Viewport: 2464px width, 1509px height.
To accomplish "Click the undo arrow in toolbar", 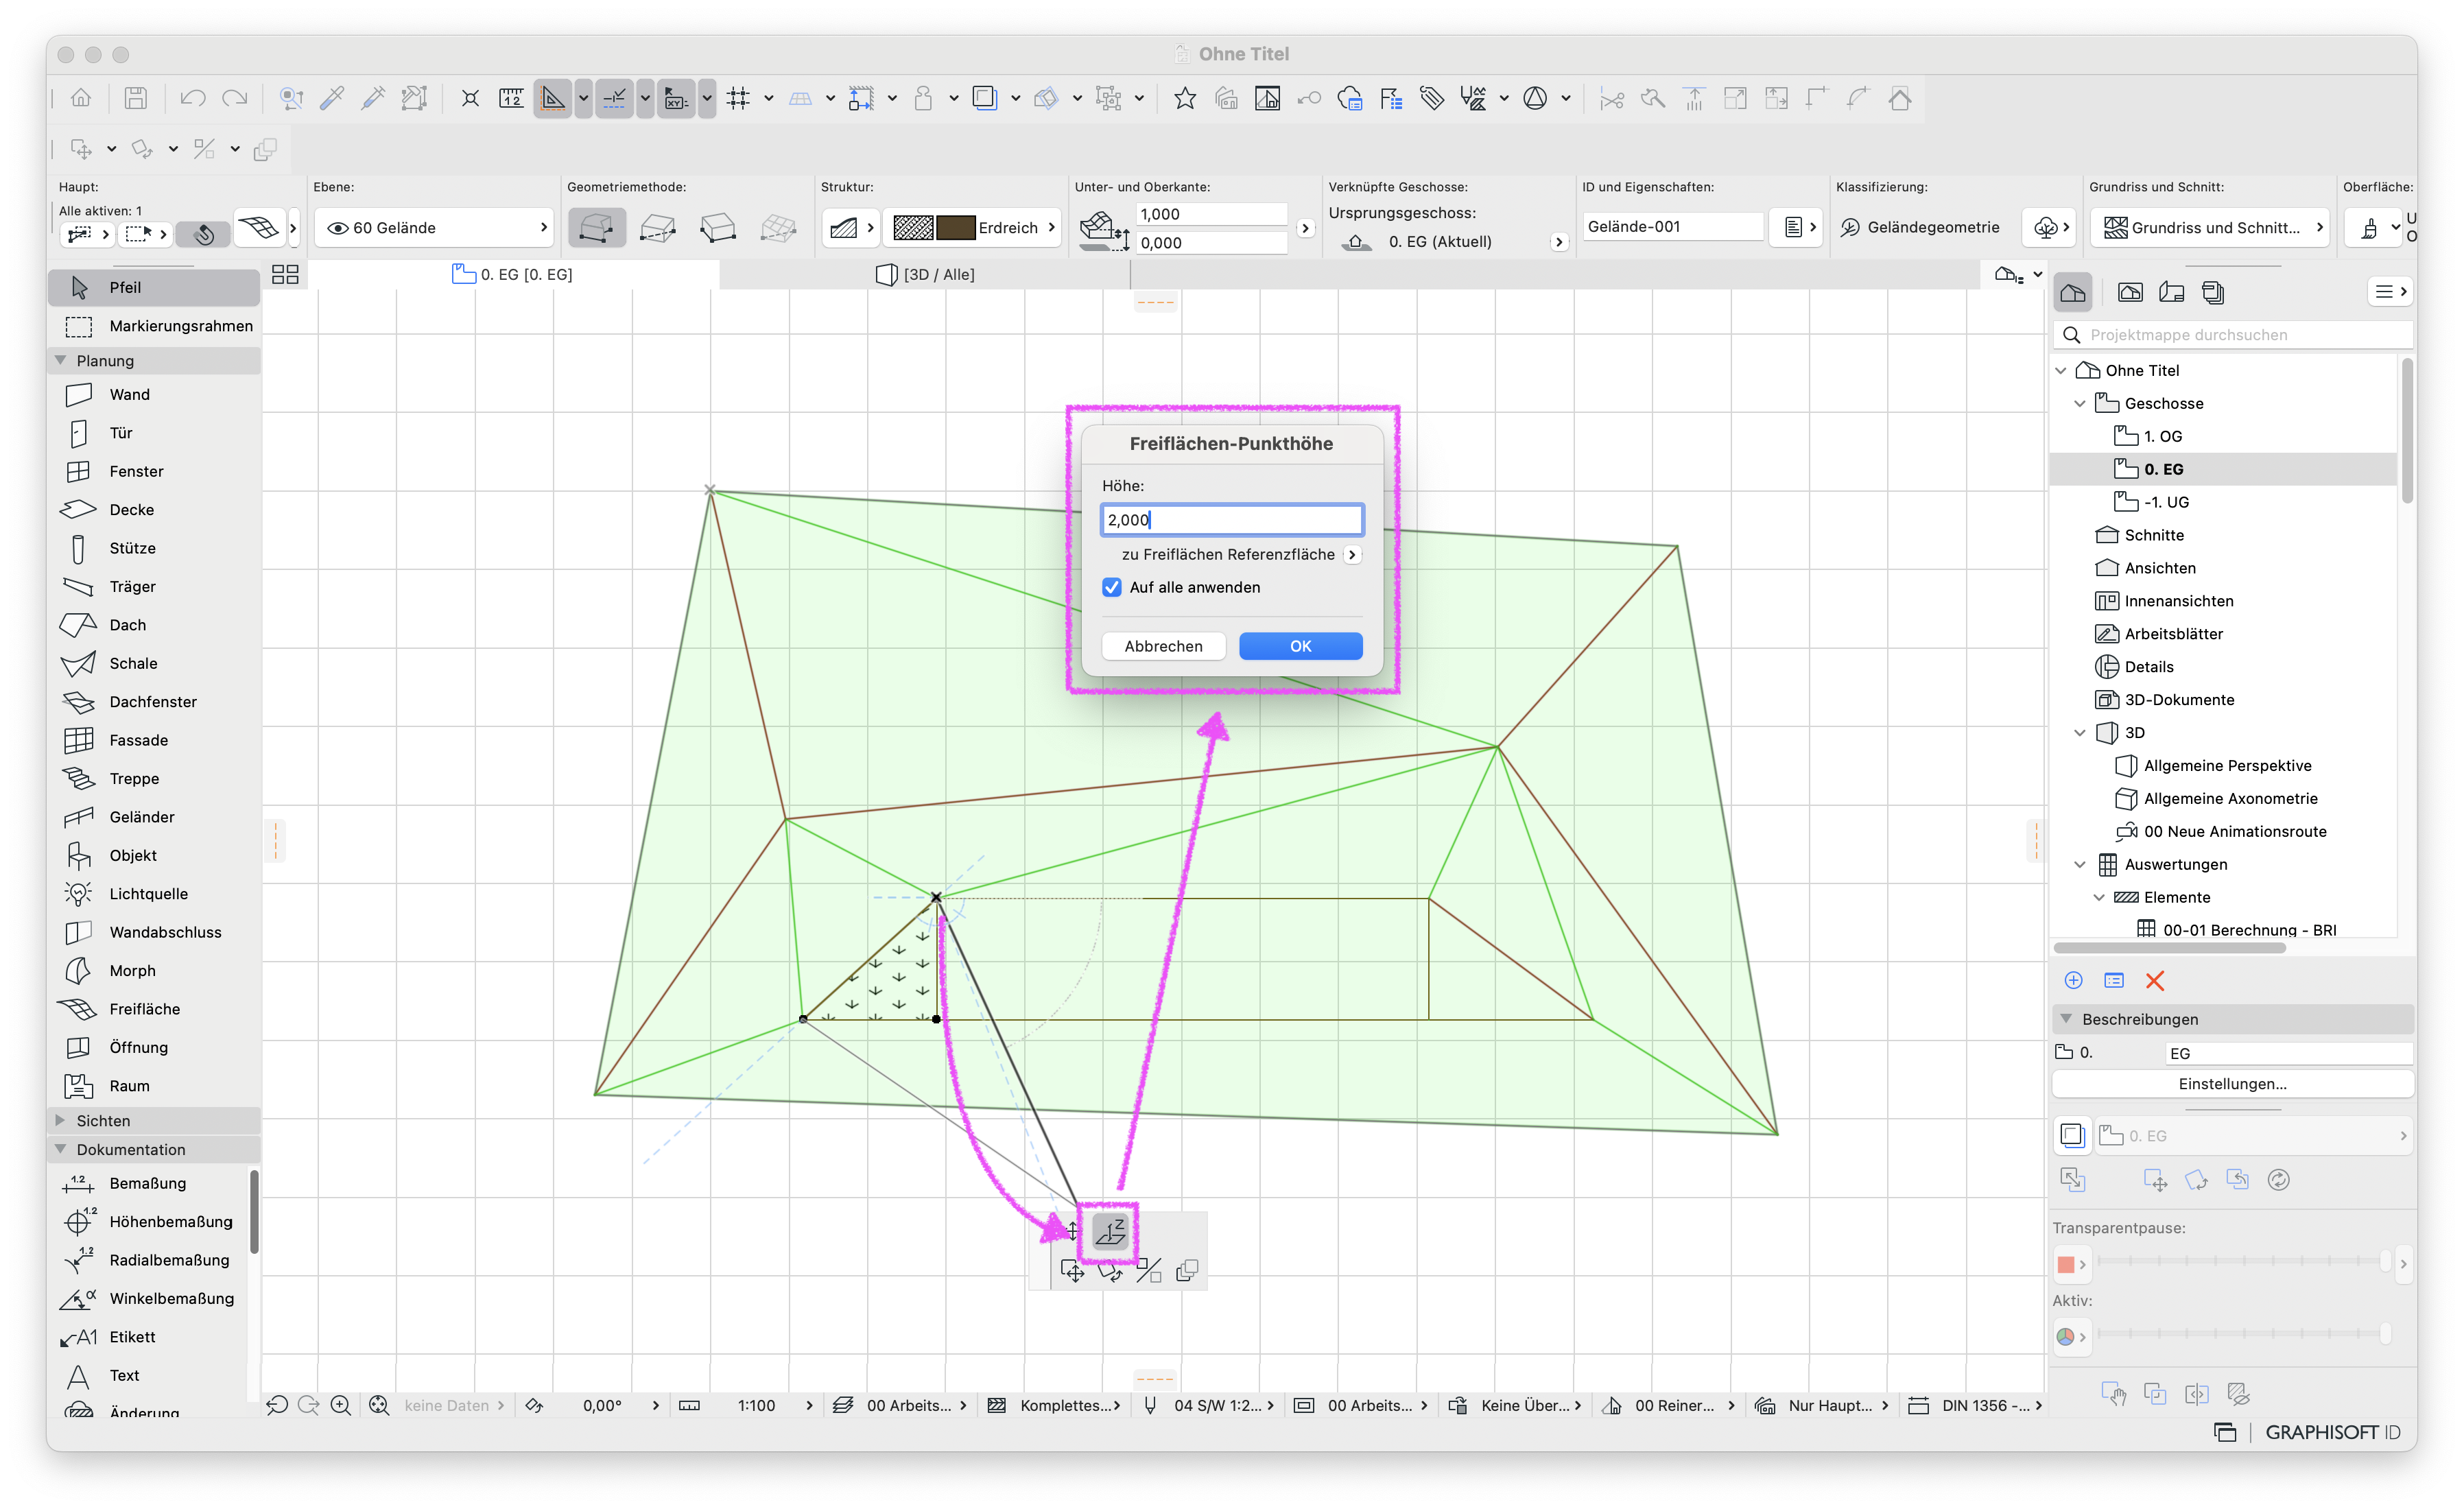I will pos(192,98).
